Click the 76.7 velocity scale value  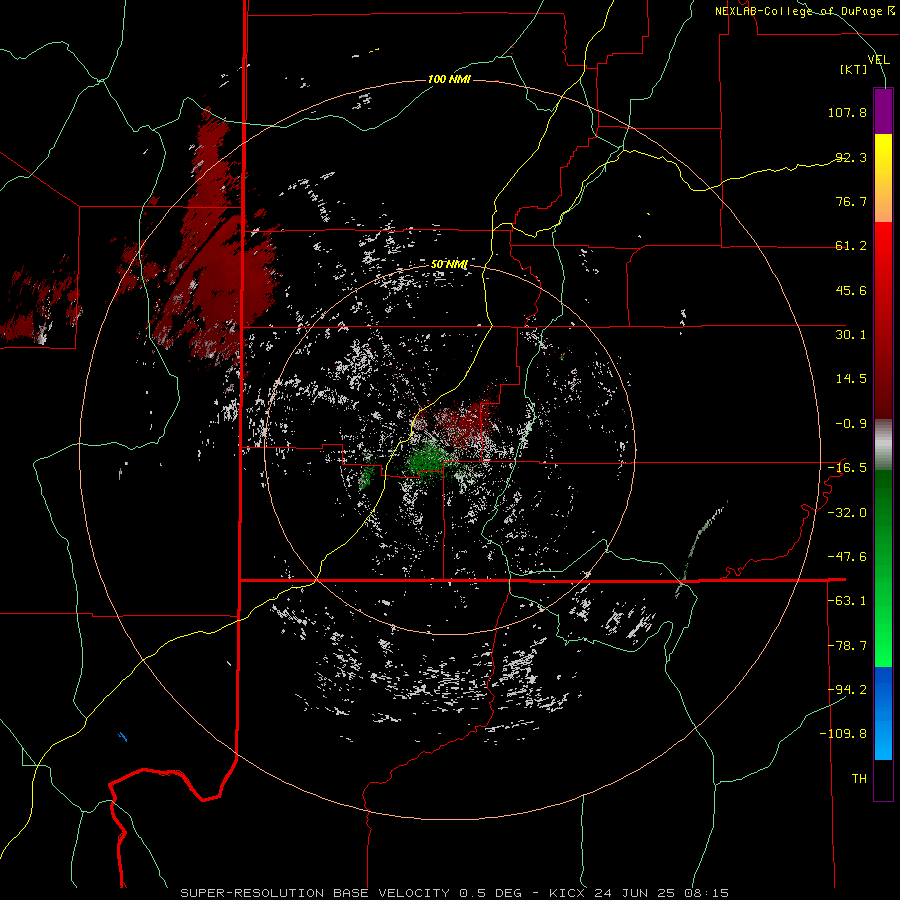[x=851, y=201]
